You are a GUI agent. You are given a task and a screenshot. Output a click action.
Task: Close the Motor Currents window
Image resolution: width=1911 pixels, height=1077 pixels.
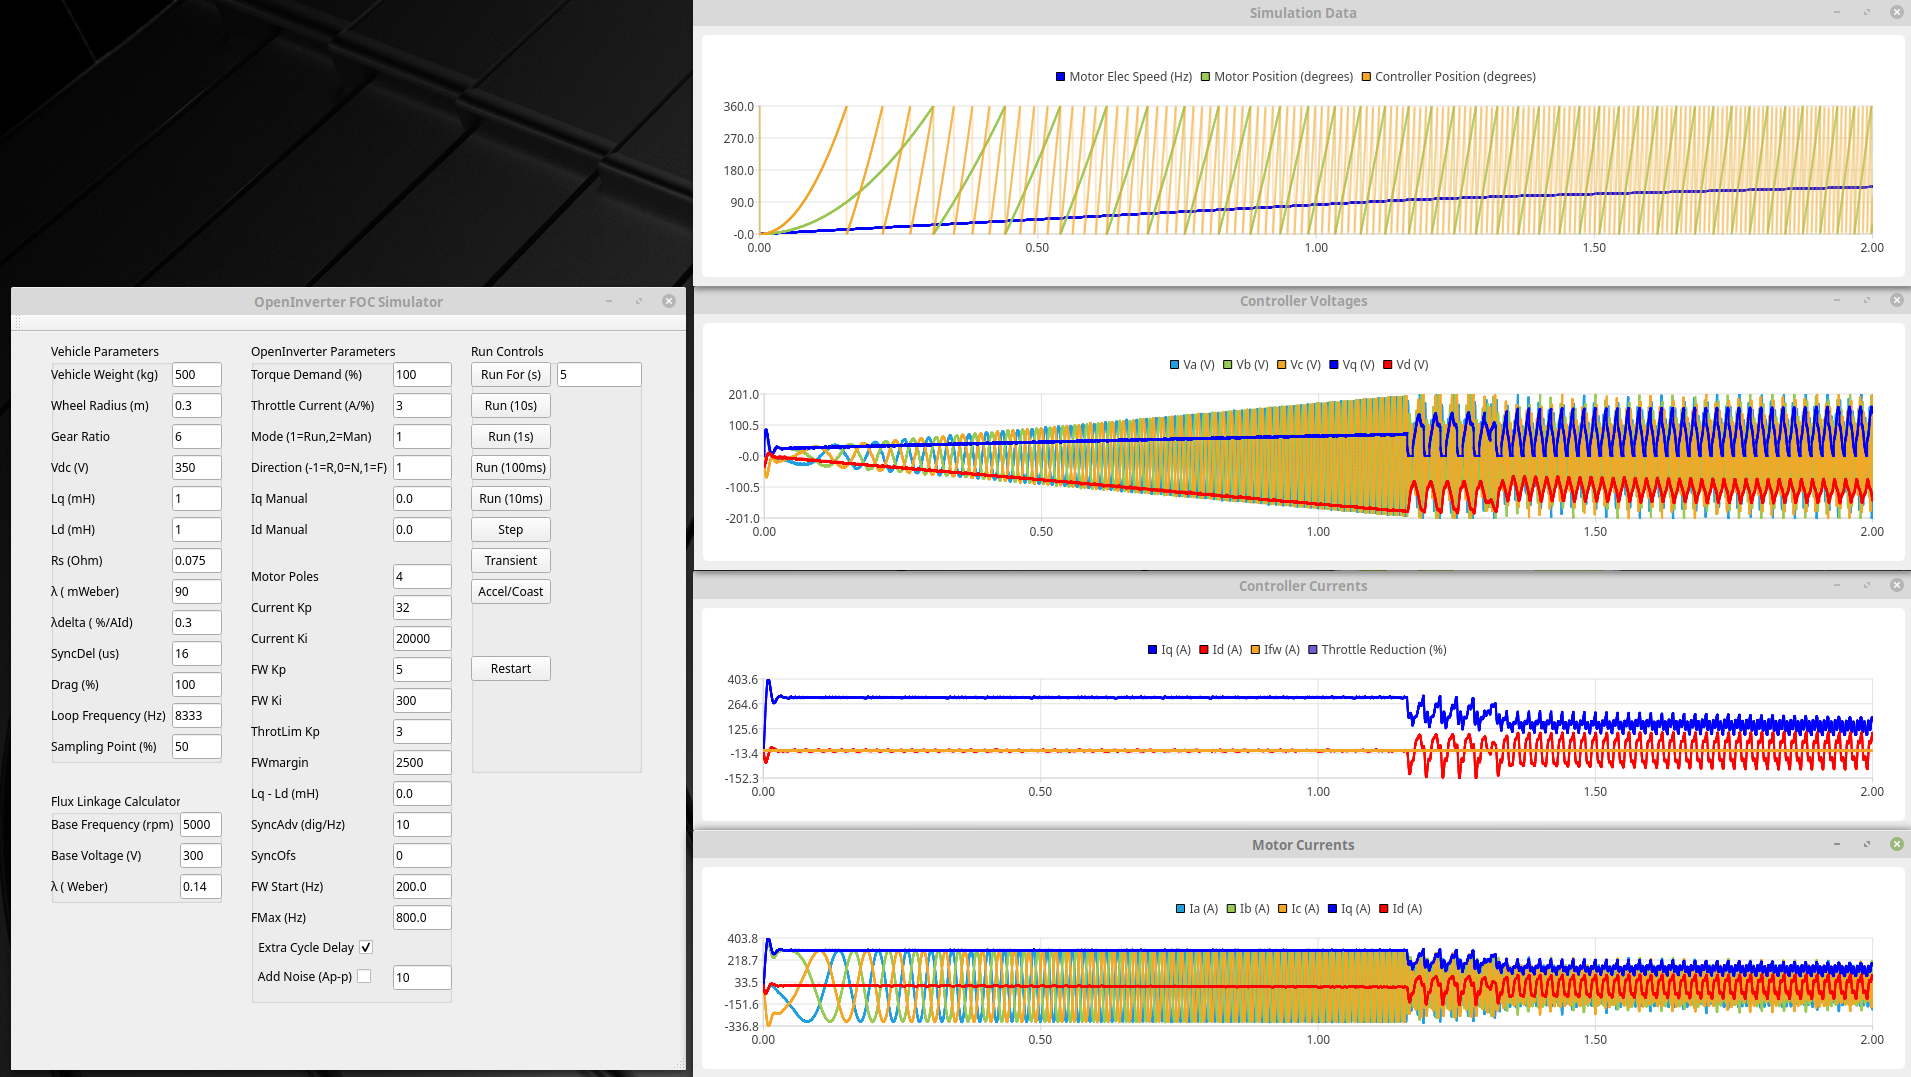[1896, 844]
